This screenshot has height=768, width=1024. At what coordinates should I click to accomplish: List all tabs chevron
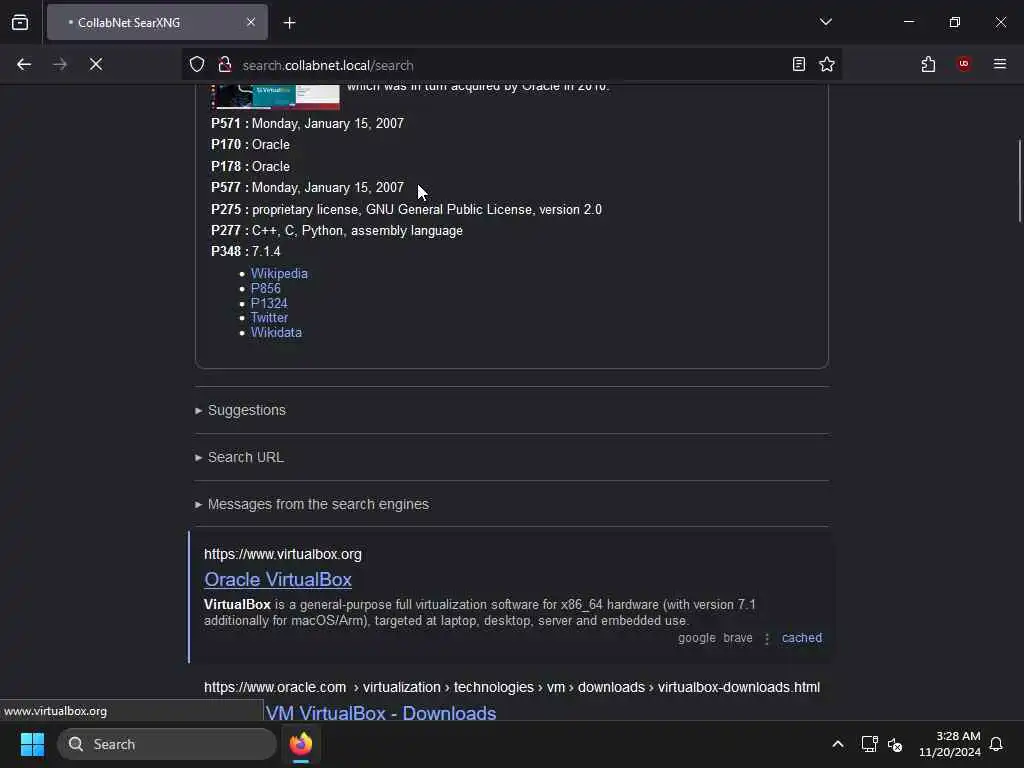coord(825,22)
